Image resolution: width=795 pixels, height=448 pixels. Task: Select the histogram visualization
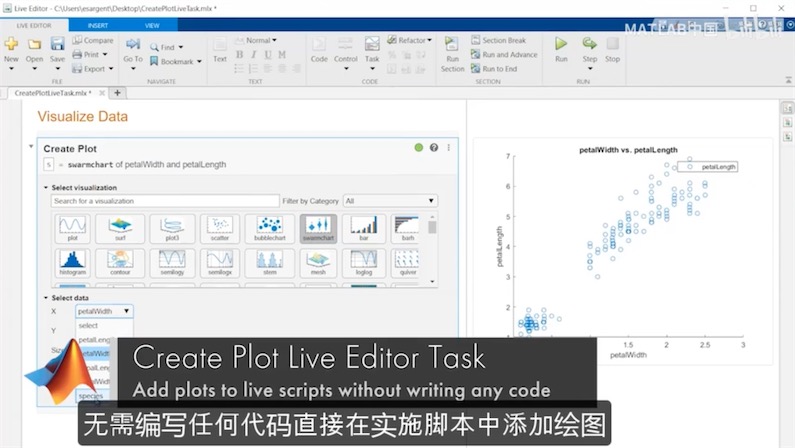tap(73, 263)
